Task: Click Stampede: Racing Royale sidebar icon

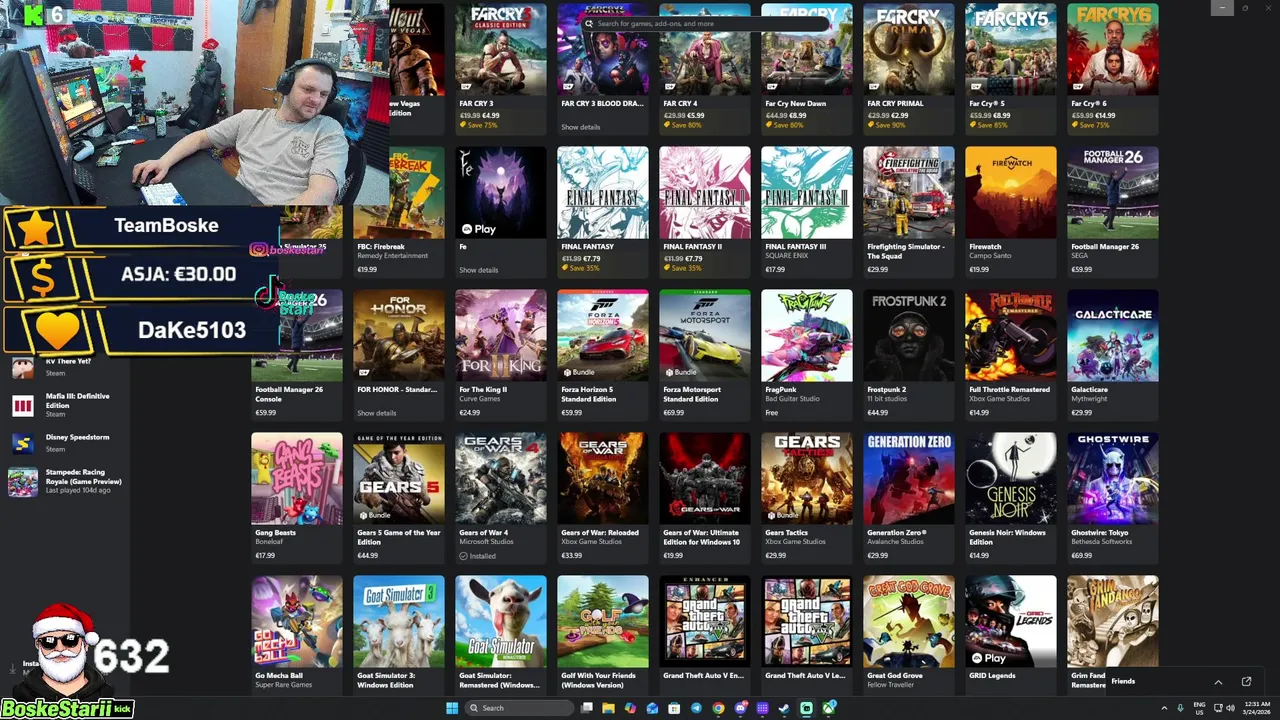Action: point(22,482)
